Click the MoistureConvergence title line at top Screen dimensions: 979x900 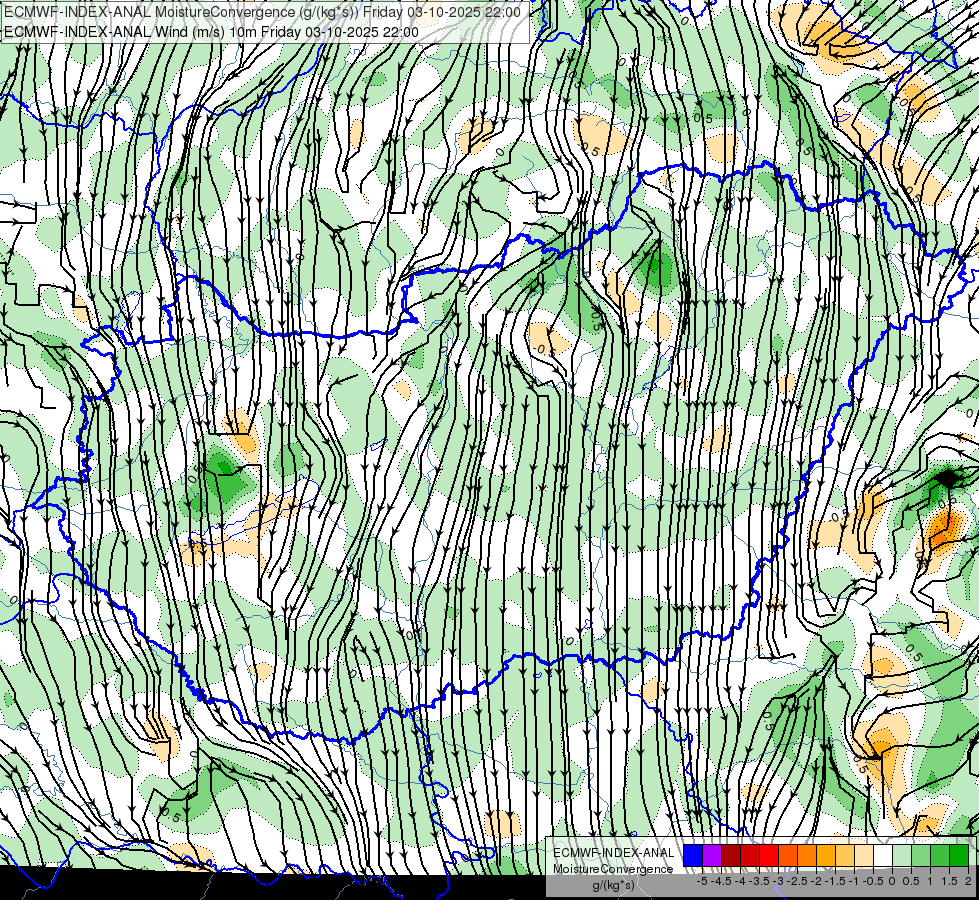tap(262, 12)
